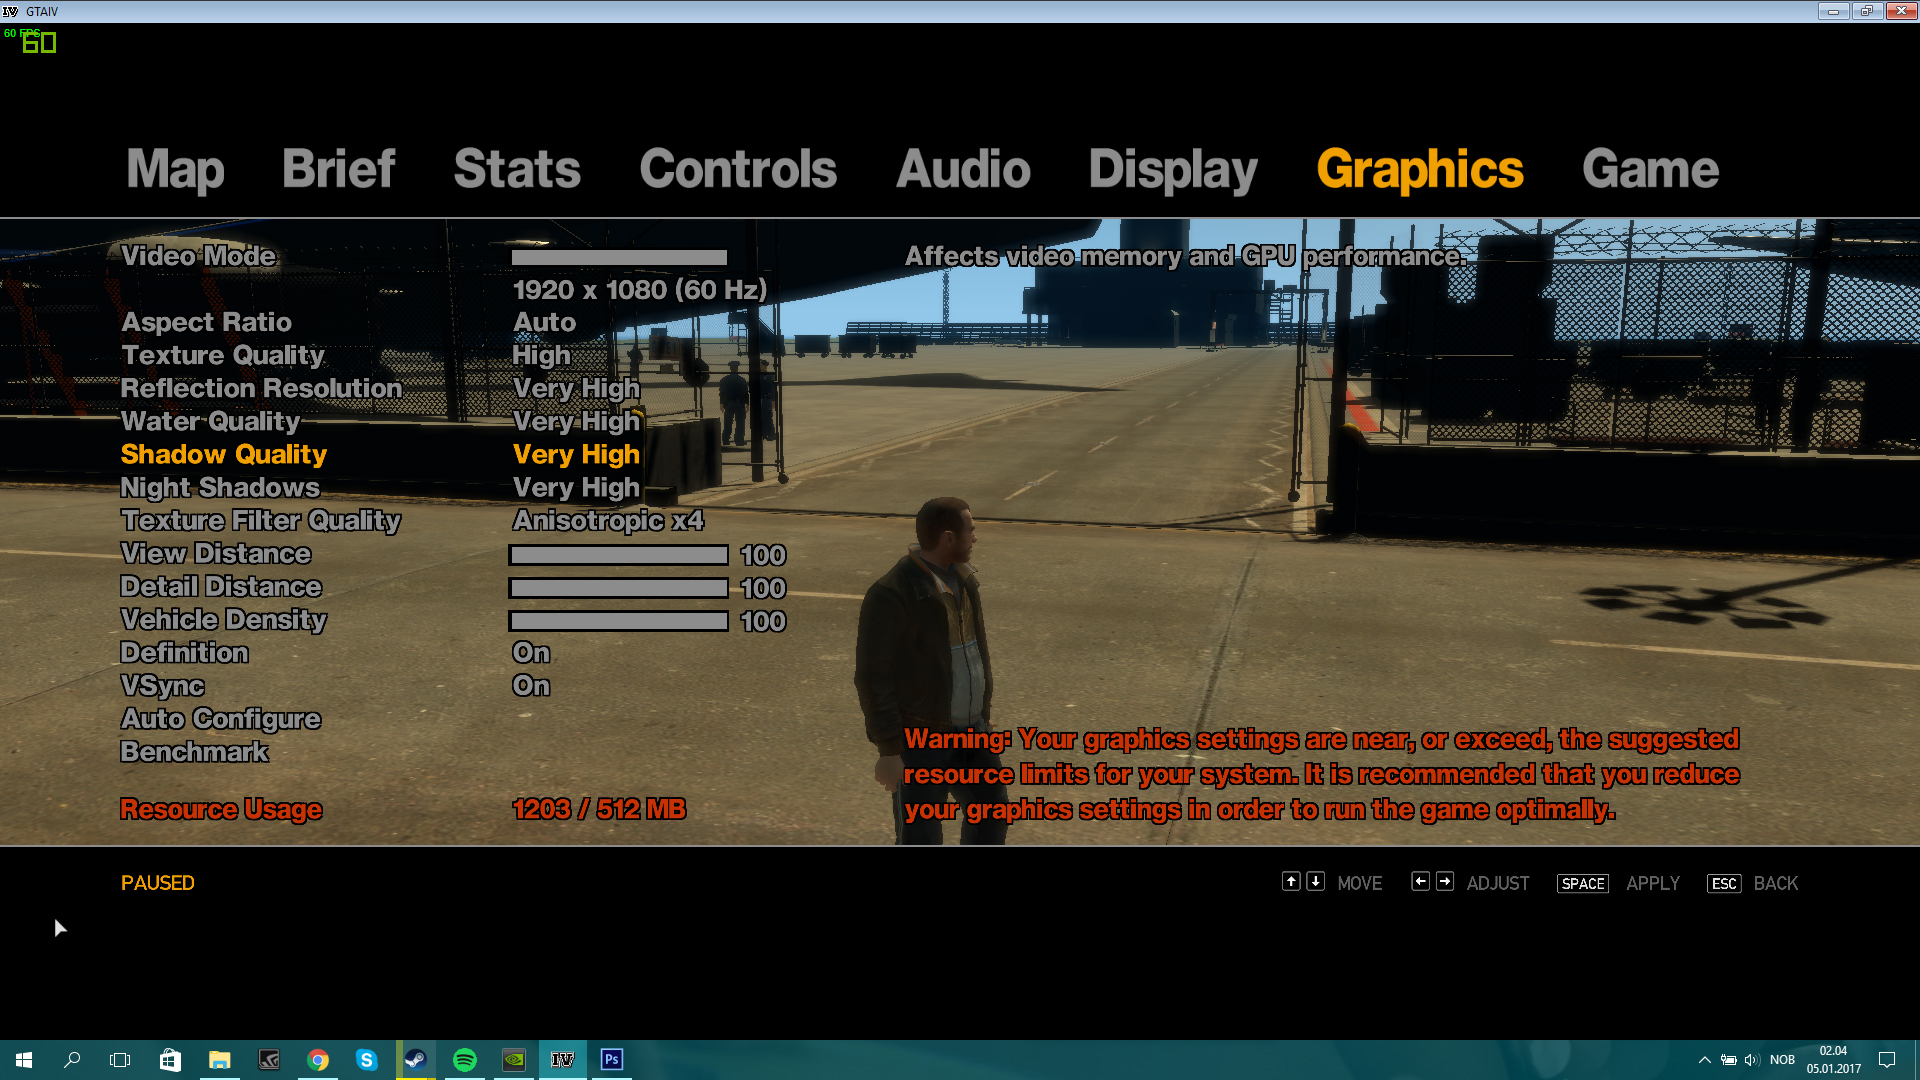Change Night Shadows Very High value
This screenshot has width=1920, height=1080.
(576, 487)
